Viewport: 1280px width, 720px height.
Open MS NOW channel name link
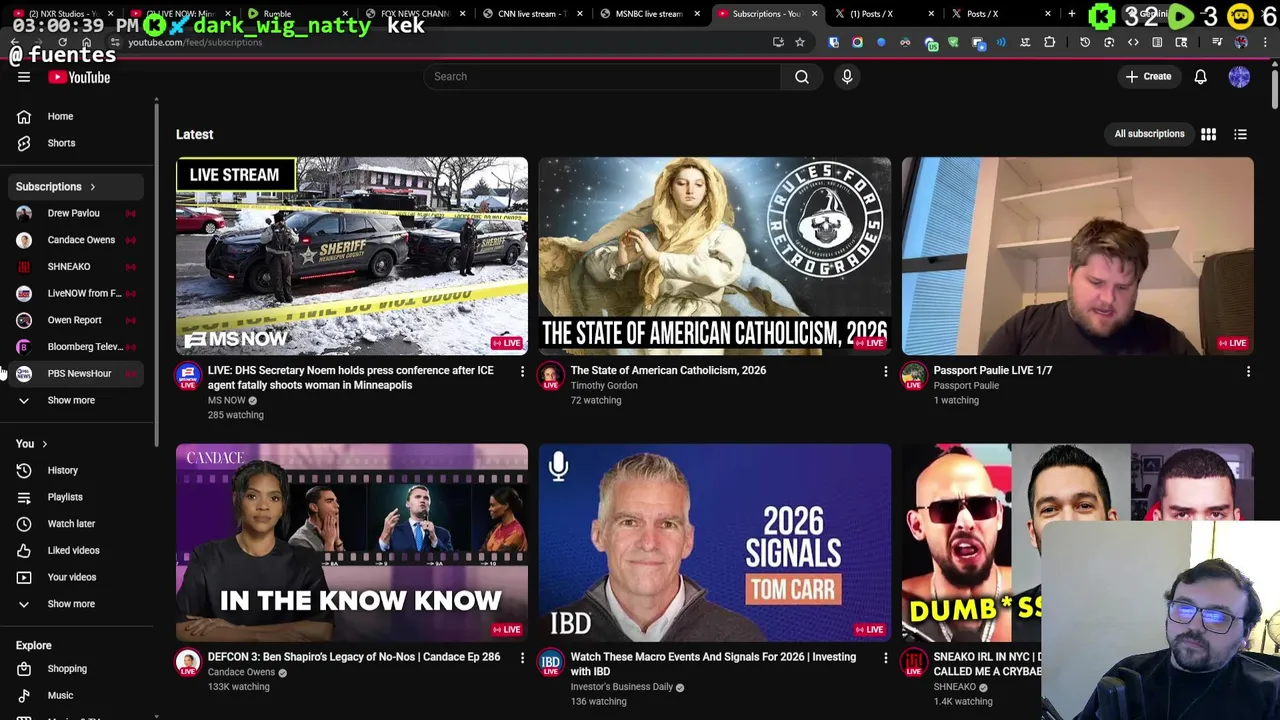coord(226,400)
